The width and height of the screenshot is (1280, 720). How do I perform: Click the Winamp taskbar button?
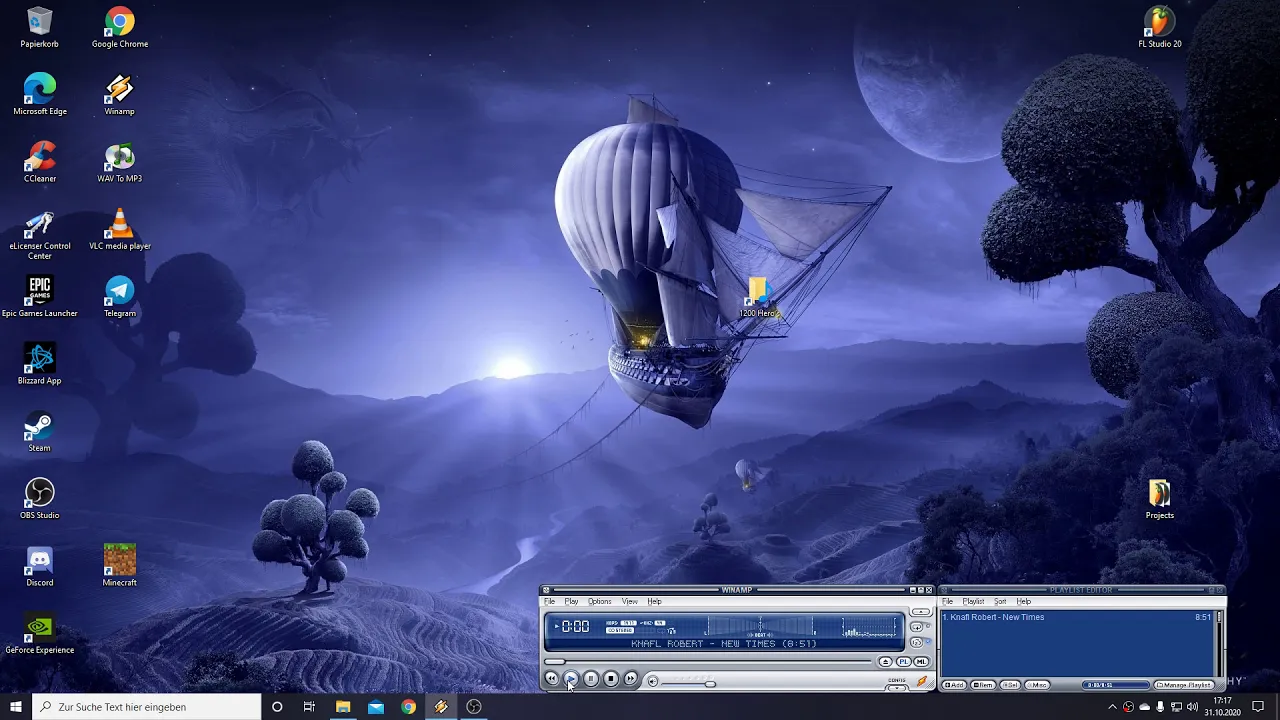pos(441,707)
